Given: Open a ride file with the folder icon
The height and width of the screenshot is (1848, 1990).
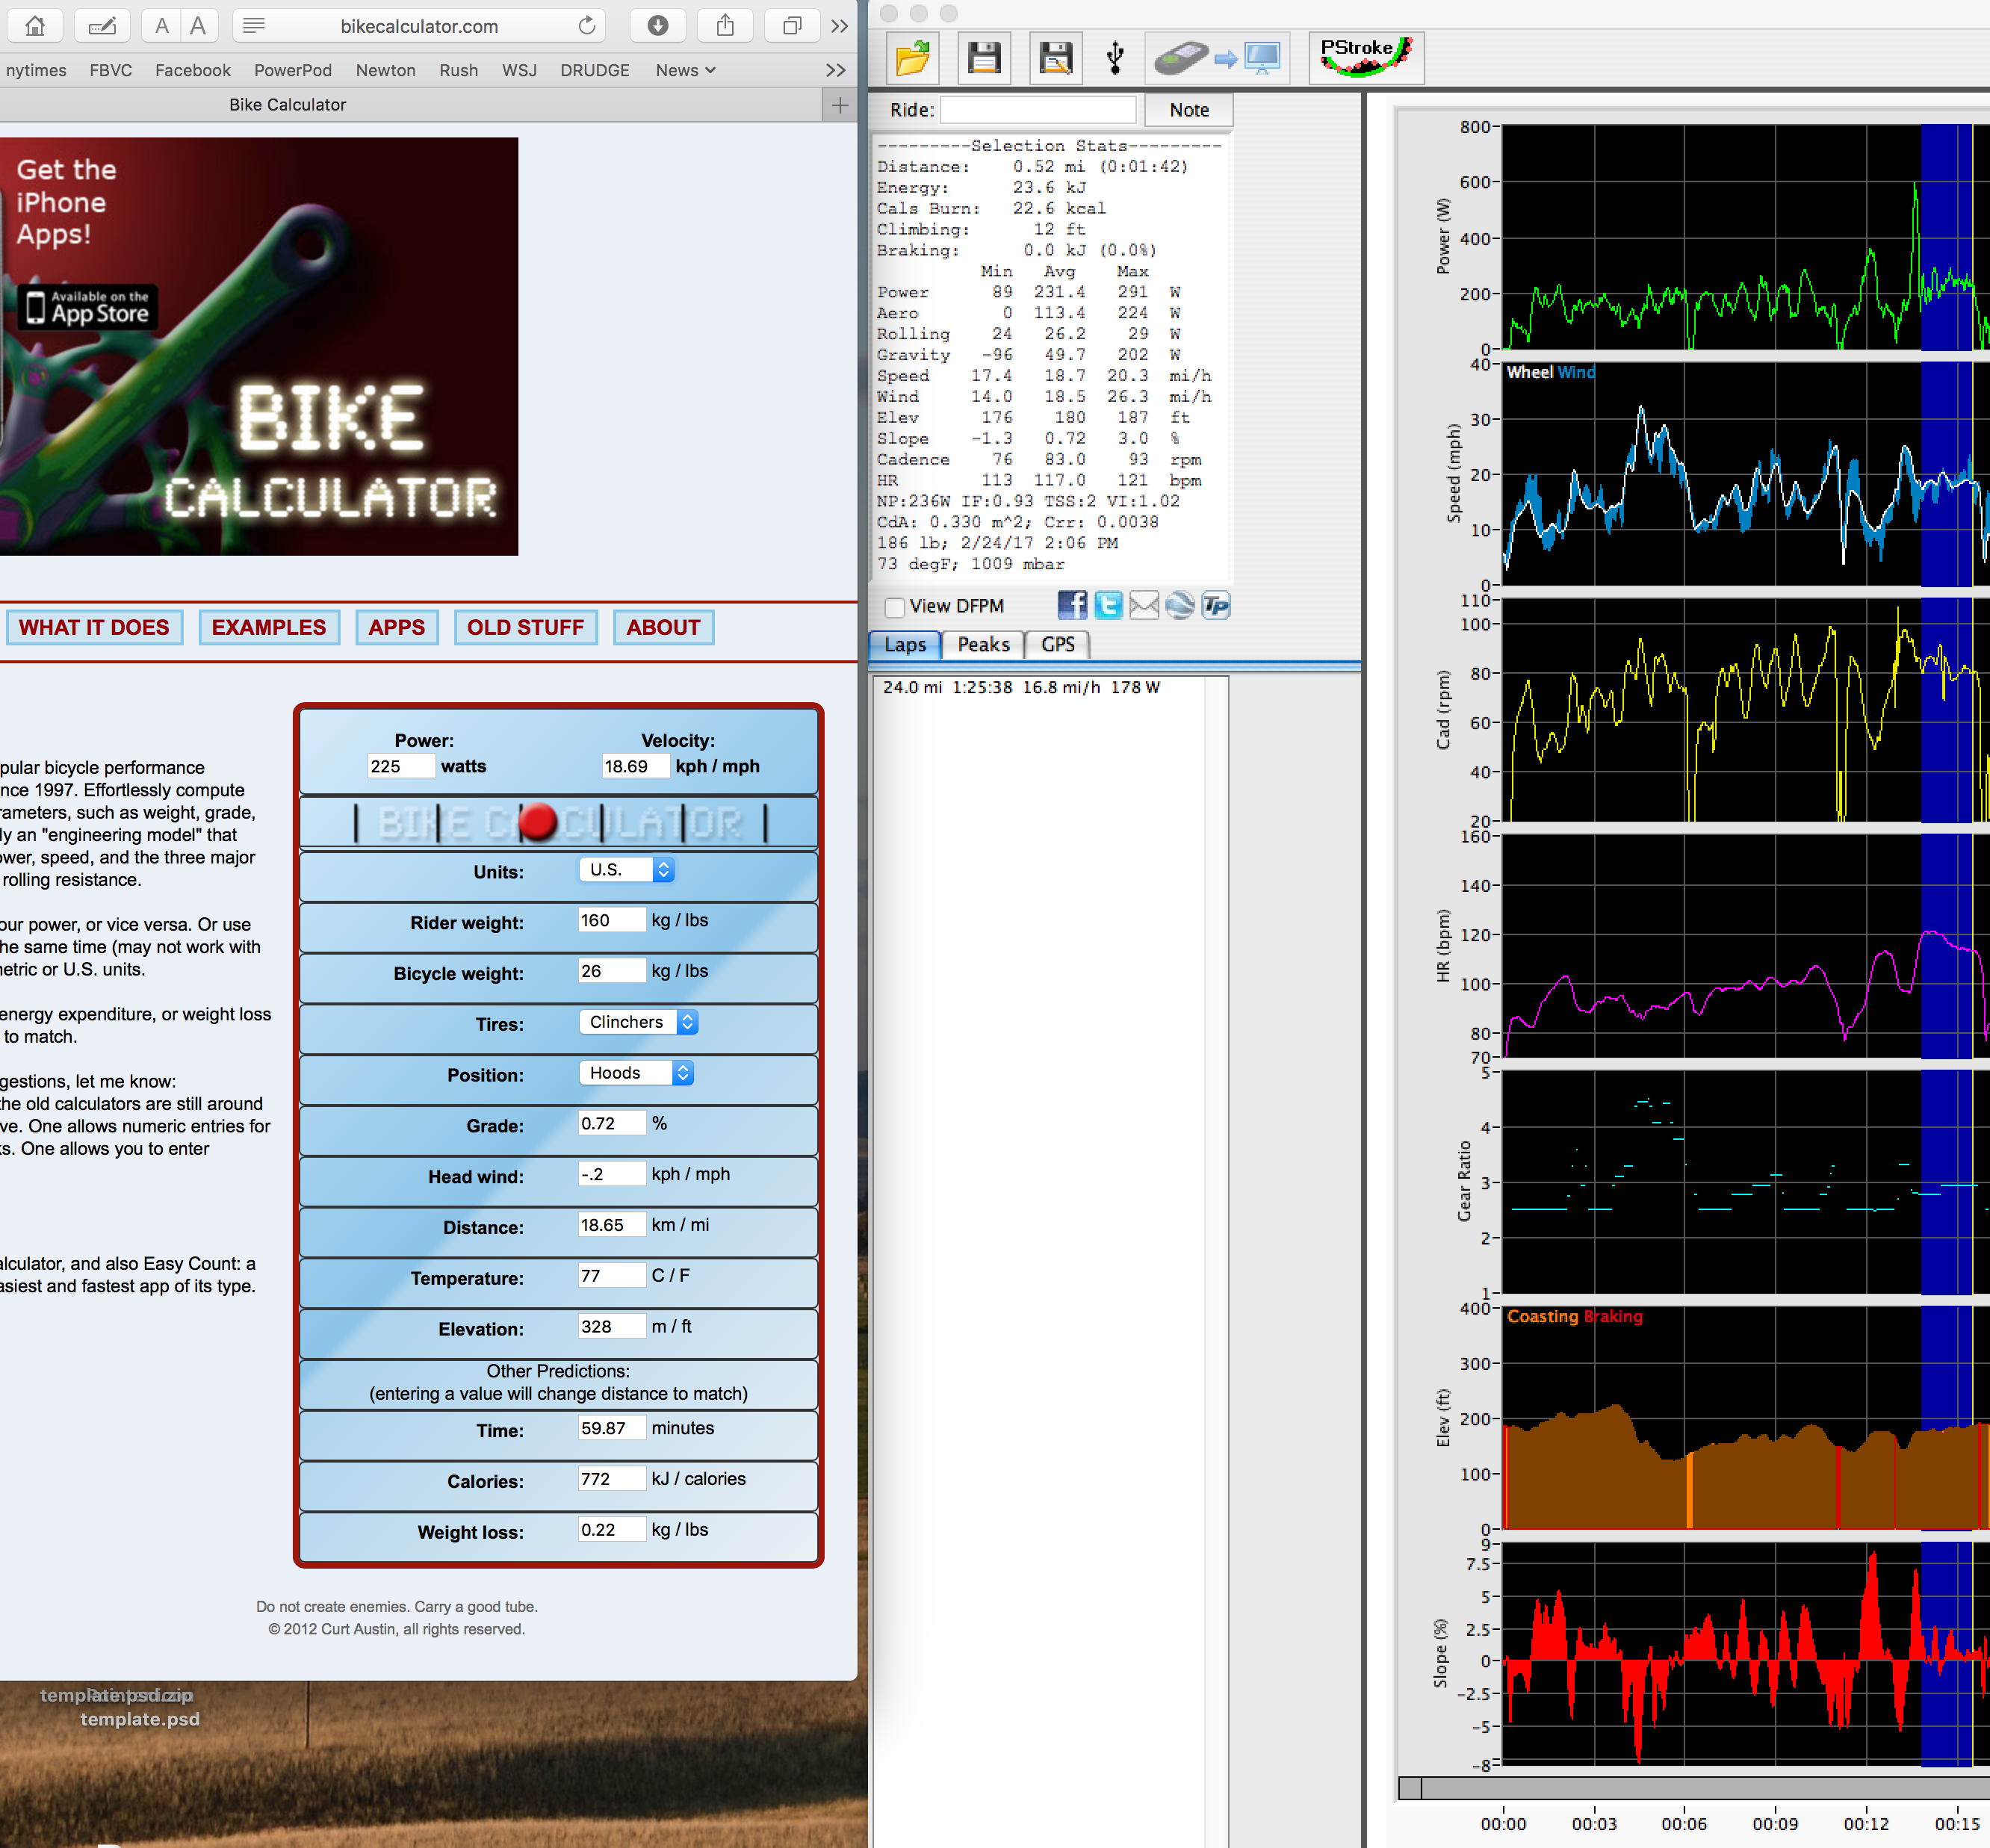Looking at the screenshot, I should coord(912,58).
